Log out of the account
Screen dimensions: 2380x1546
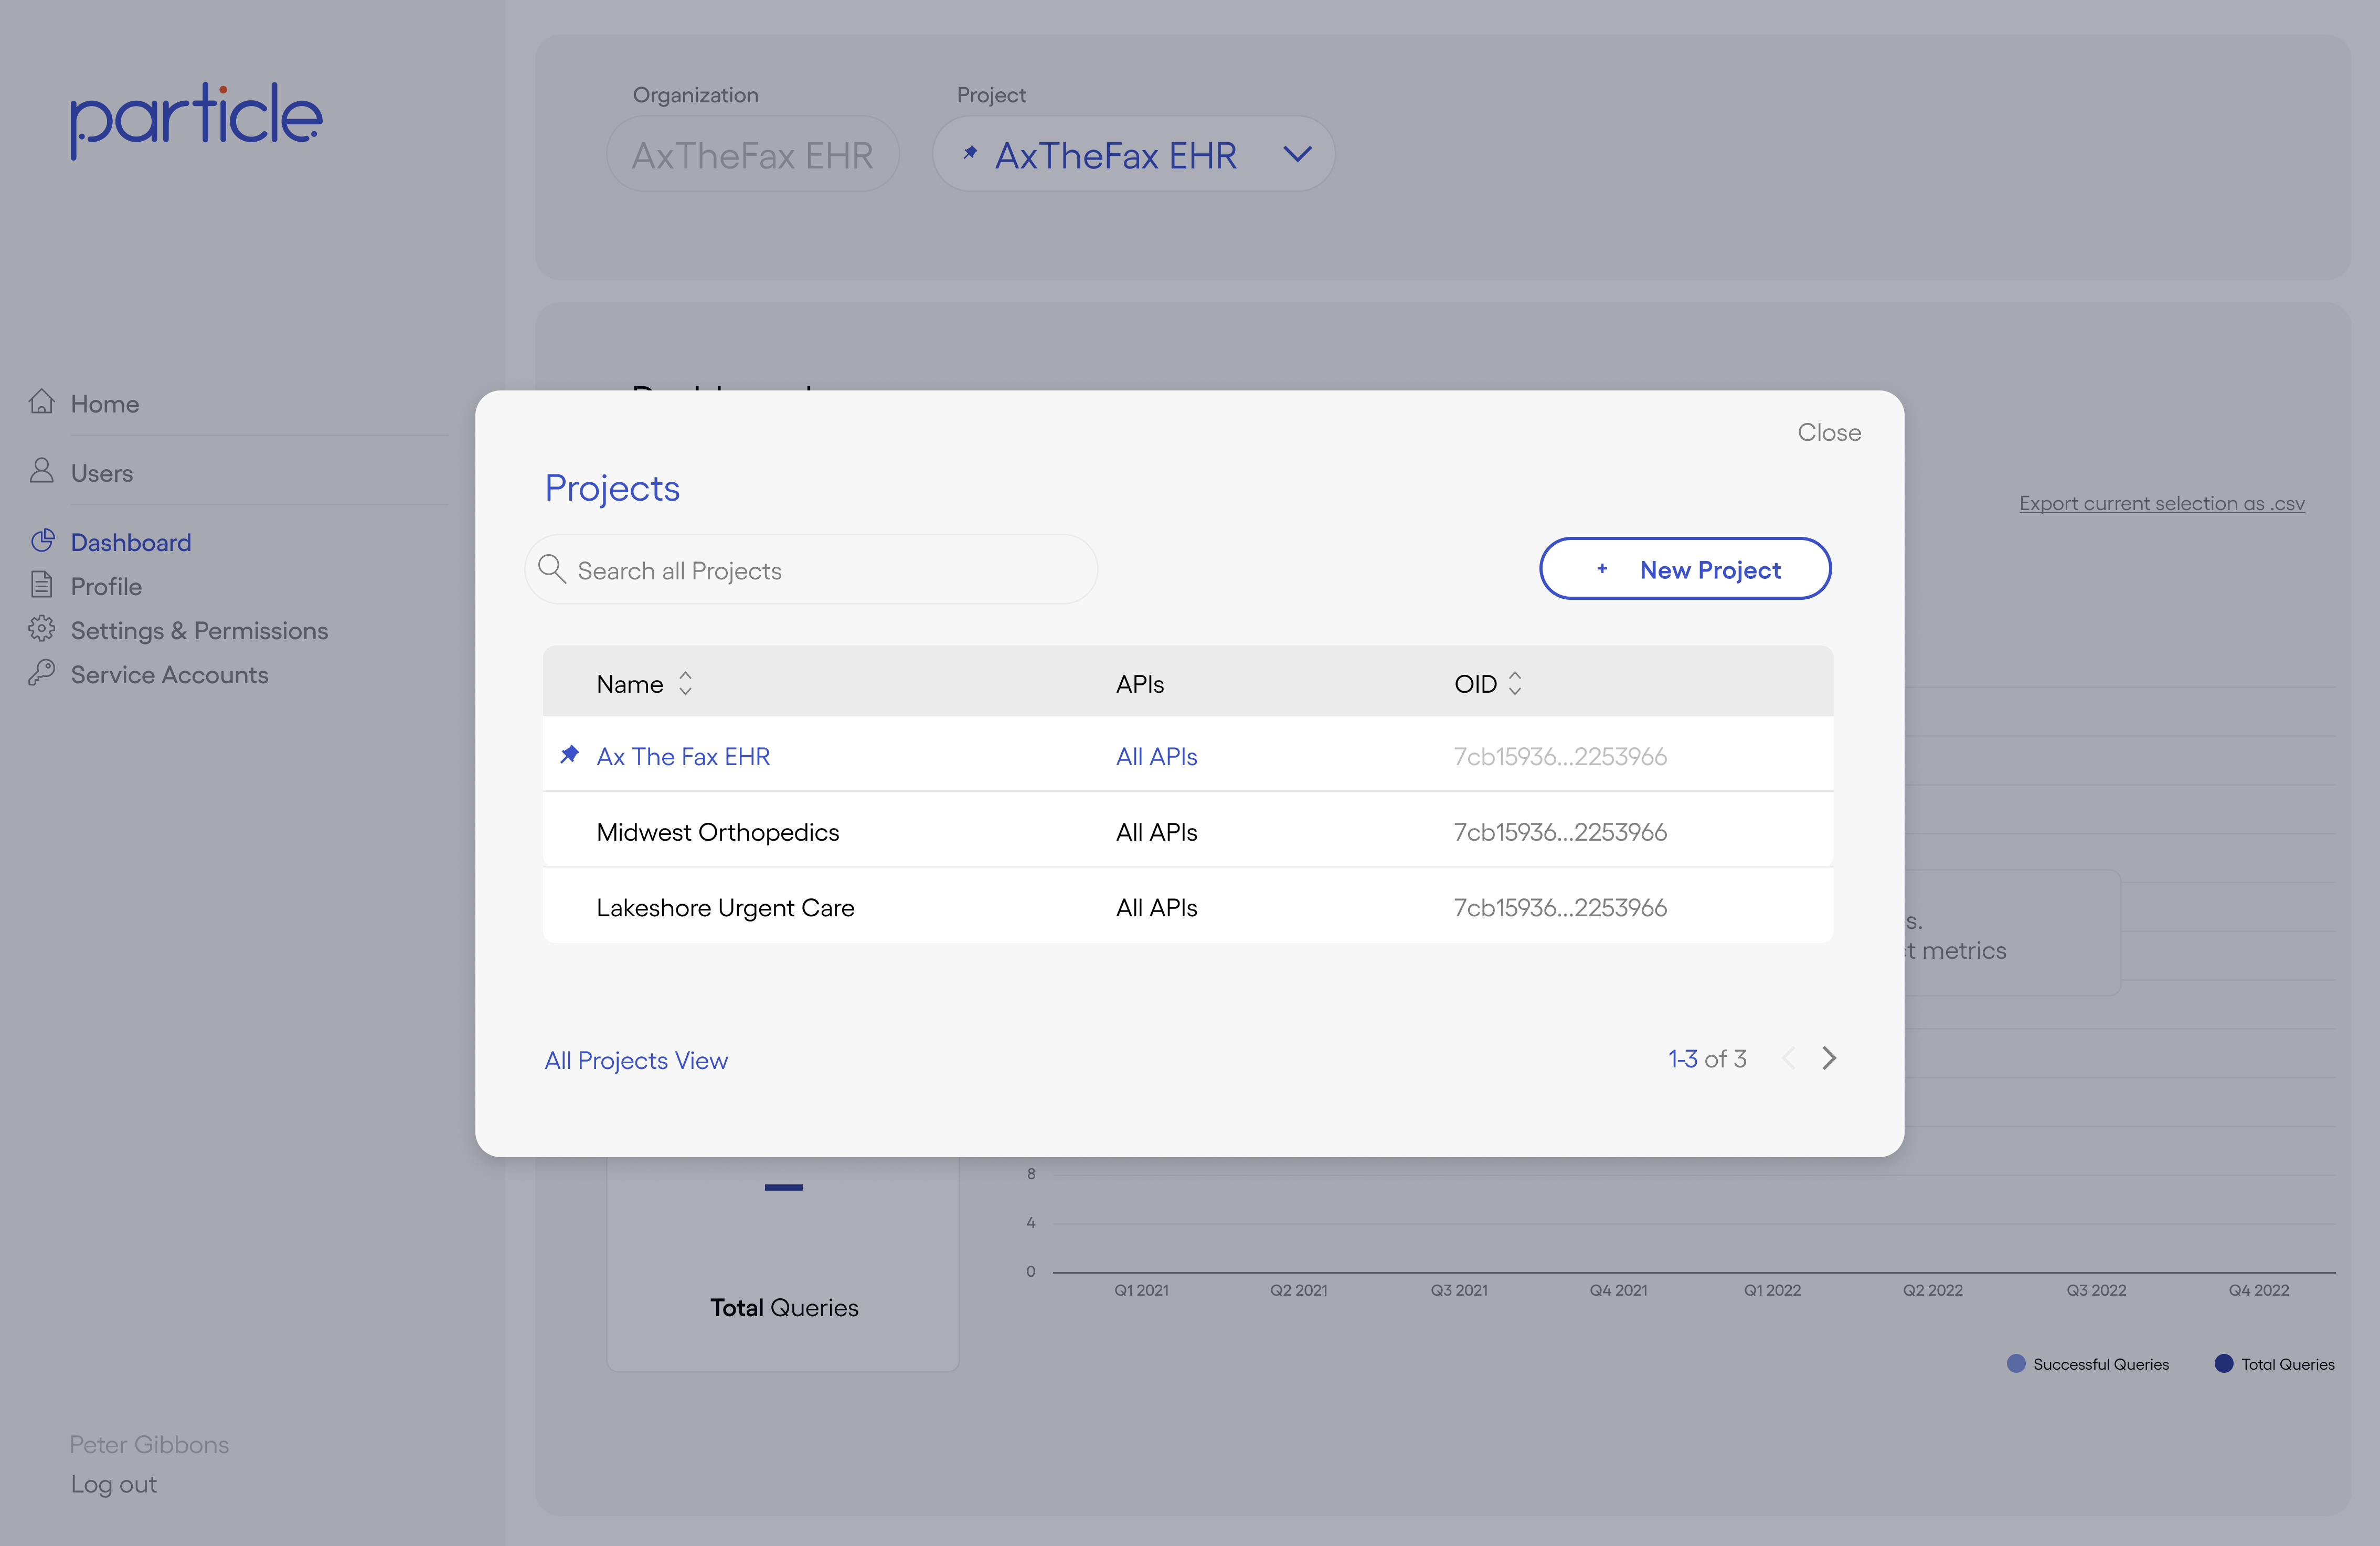click(x=113, y=1485)
